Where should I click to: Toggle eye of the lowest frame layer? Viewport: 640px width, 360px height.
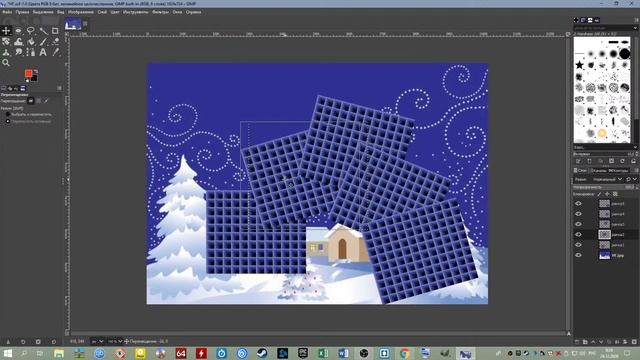pos(578,244)
